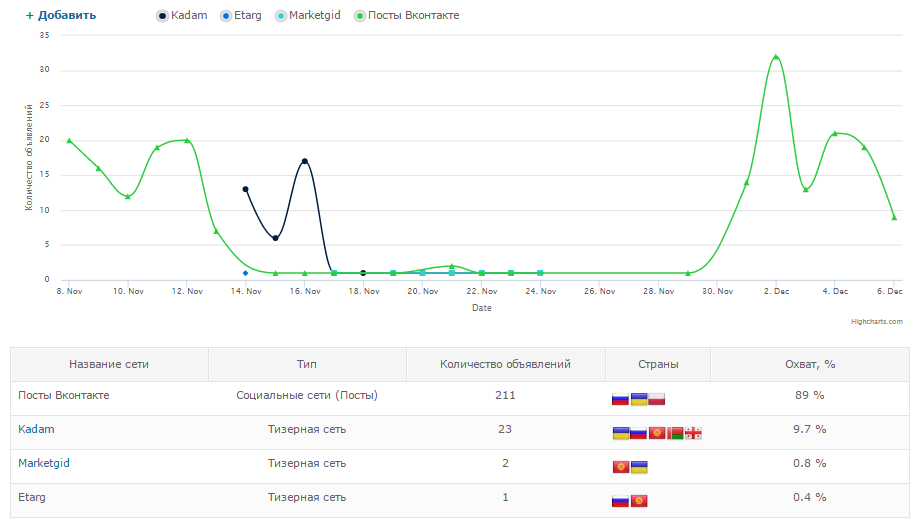Select the 'Охват, %' column header

(x=810, y=364)
